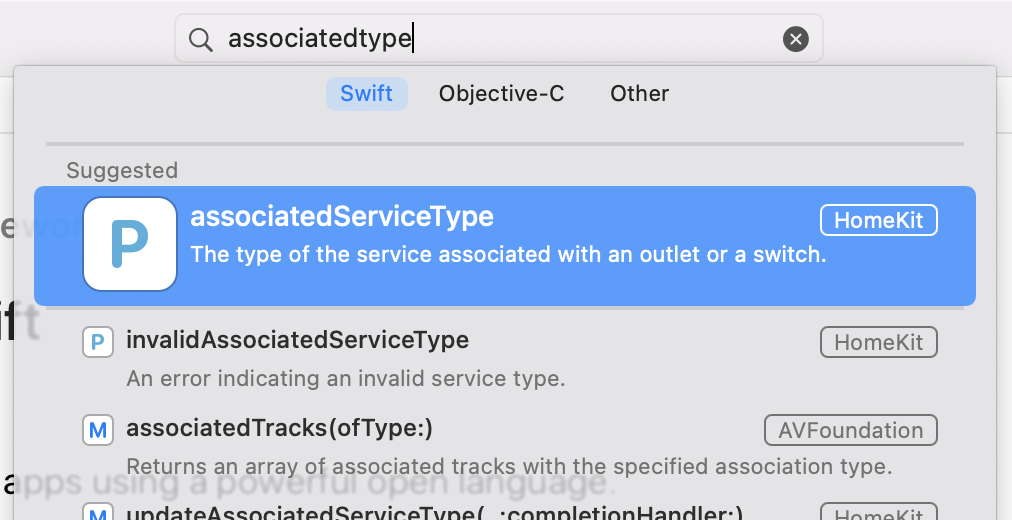Open the updateAssociatedServiceType method result

click(x=434, y=514)
